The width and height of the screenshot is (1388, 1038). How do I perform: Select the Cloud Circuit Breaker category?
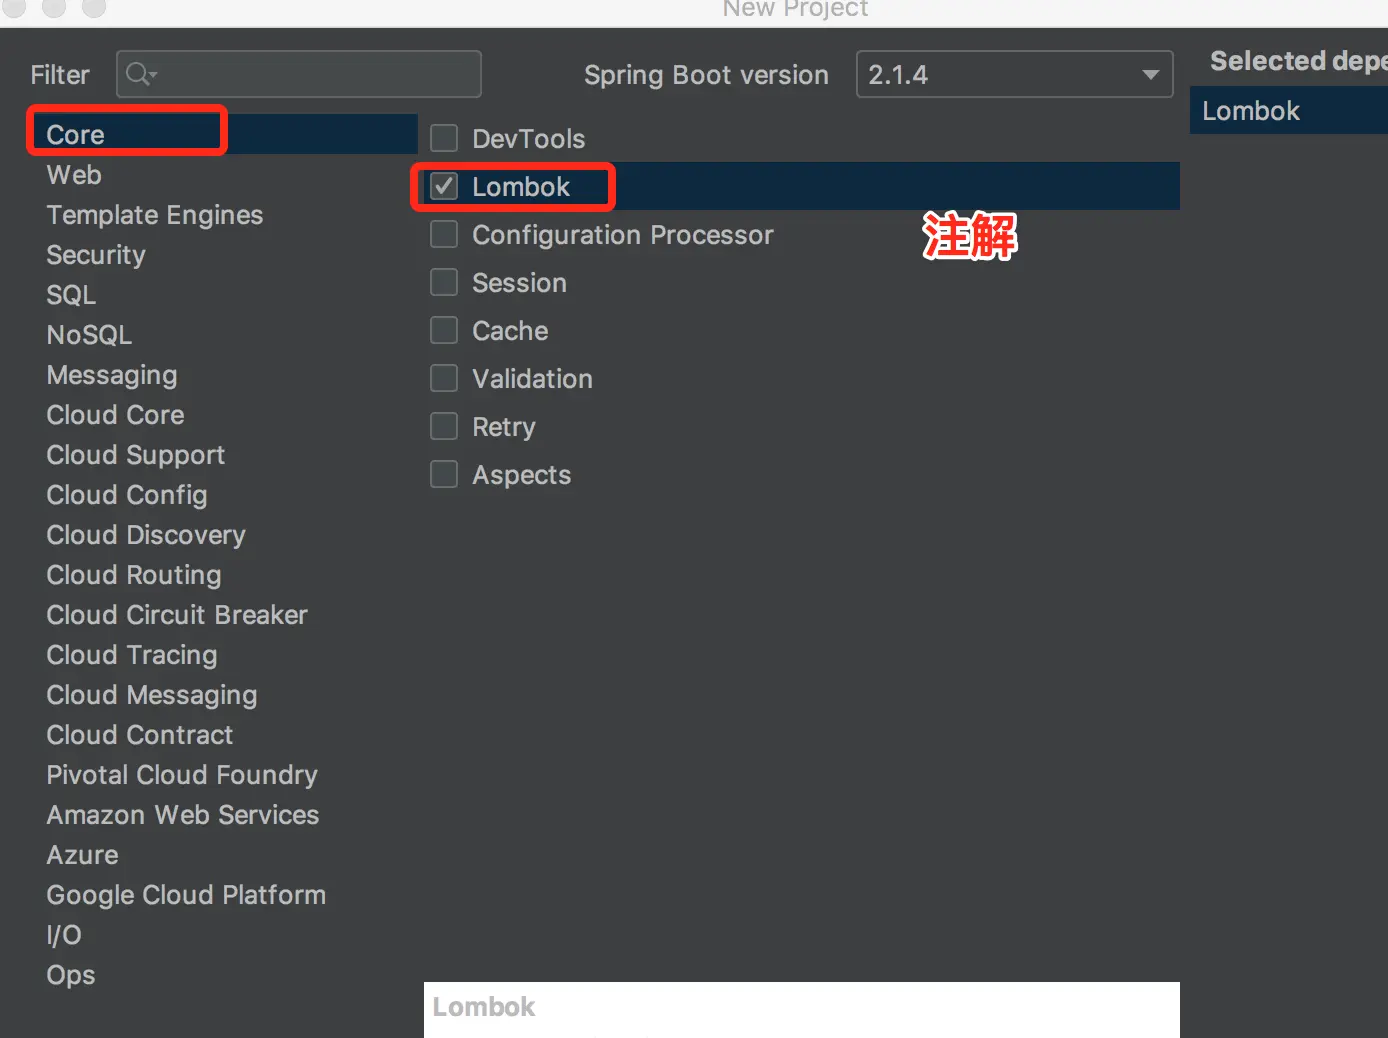click(x=177, y=615)
